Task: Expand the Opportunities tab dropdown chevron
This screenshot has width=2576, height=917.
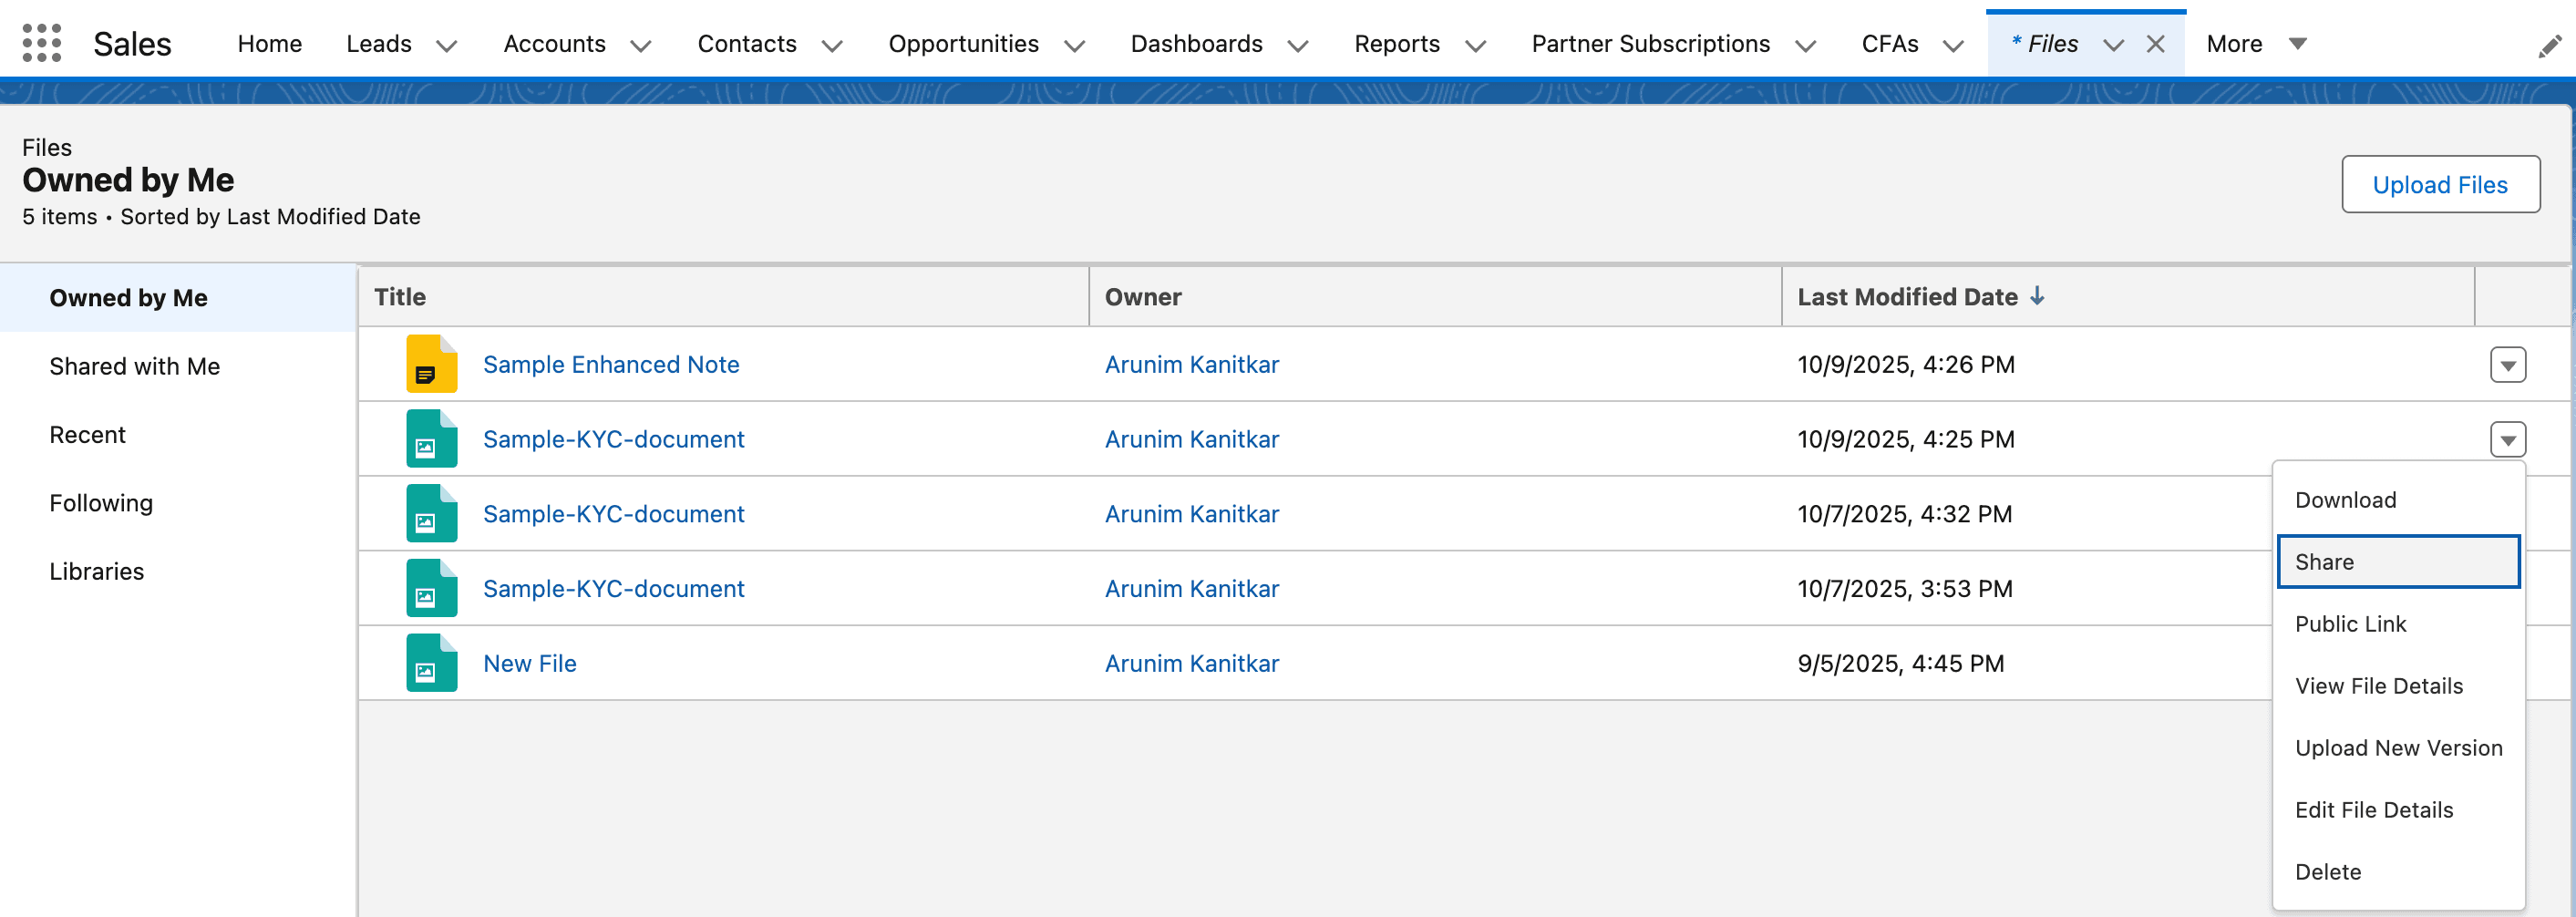Action: pyautogui.click(x=1074, y=46)
